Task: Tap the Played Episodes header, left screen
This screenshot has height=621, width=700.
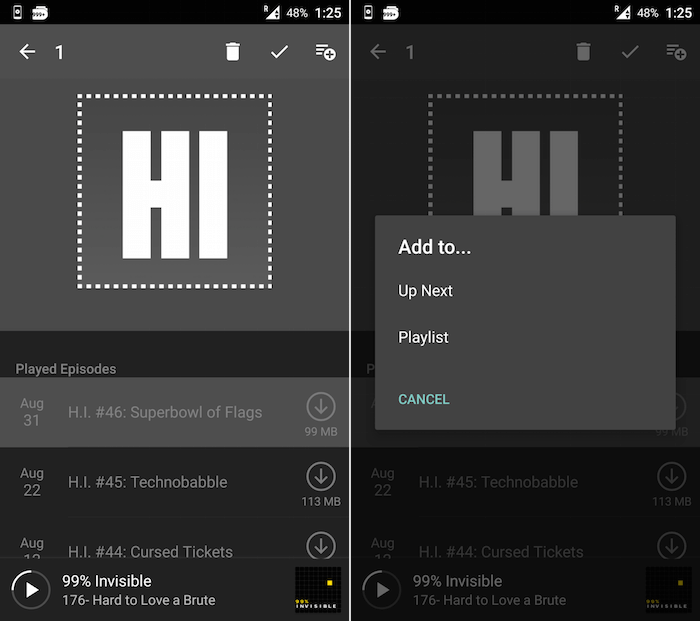Action: [x=66, y=369]
